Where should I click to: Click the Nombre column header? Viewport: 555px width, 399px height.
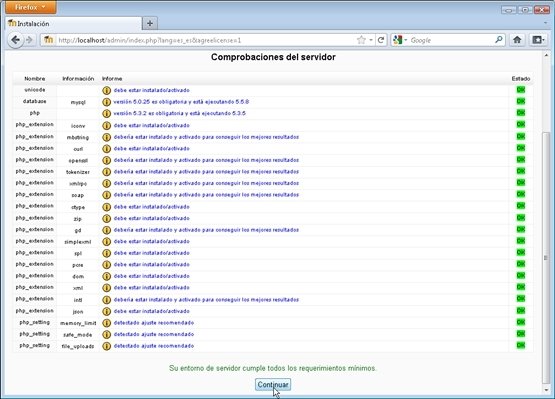click(x=35, y=79)
